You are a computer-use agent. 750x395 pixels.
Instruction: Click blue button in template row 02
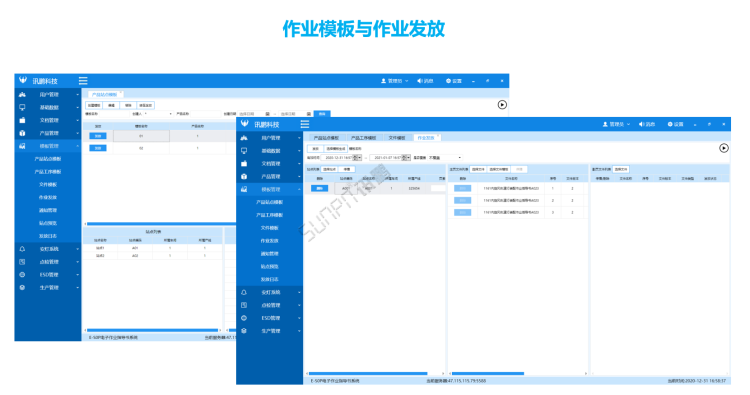[x=98, y=148]
